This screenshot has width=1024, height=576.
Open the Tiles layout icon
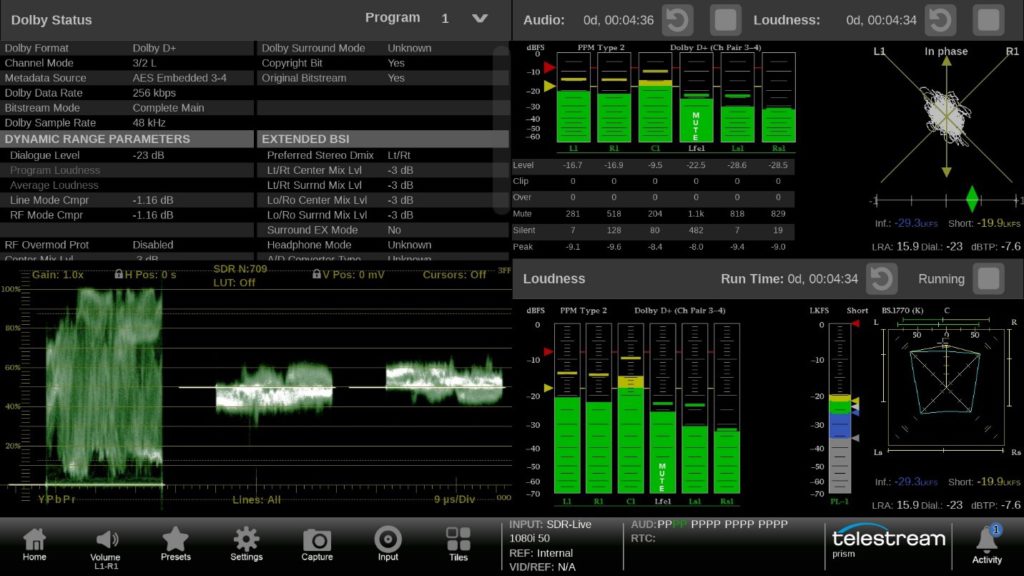click(458, 543)
